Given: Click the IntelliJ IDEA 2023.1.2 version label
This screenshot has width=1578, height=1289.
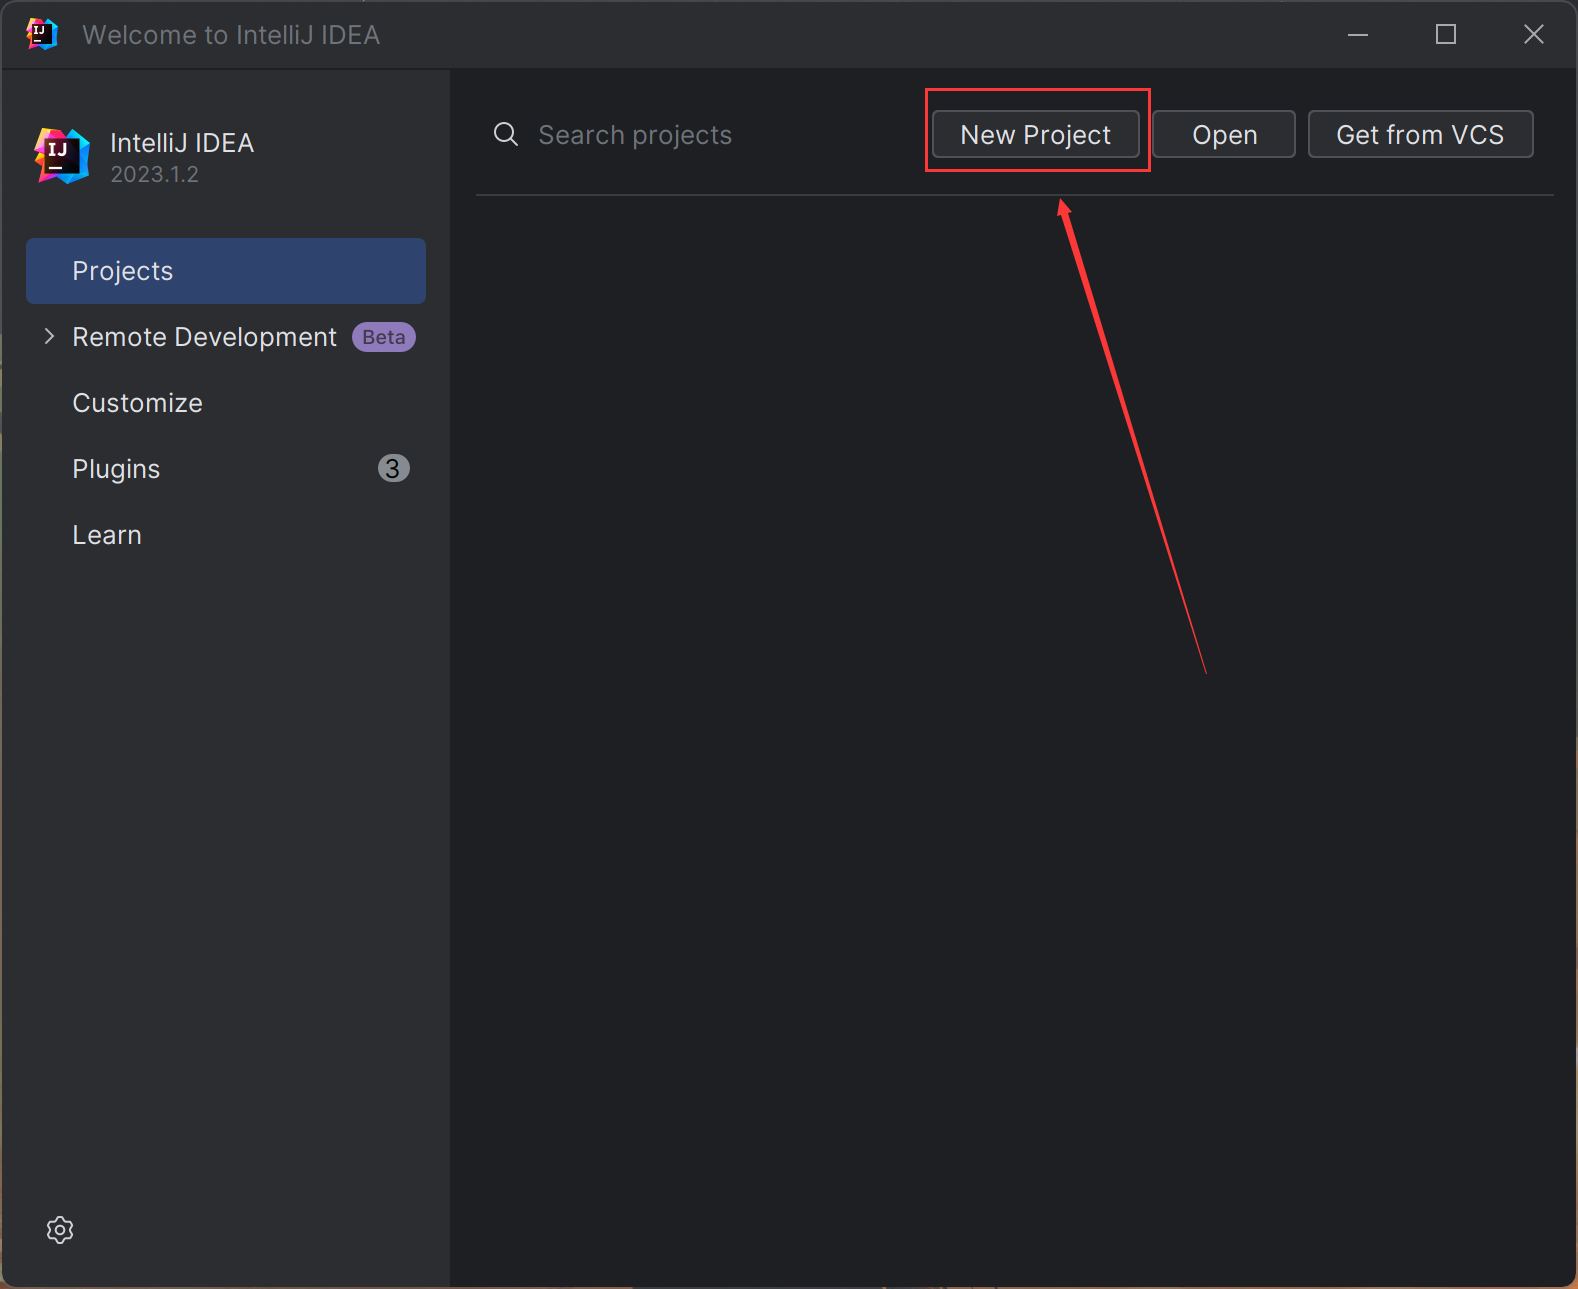Looking at the screenshot, I should pyautogui.click(x=154, y=175).
